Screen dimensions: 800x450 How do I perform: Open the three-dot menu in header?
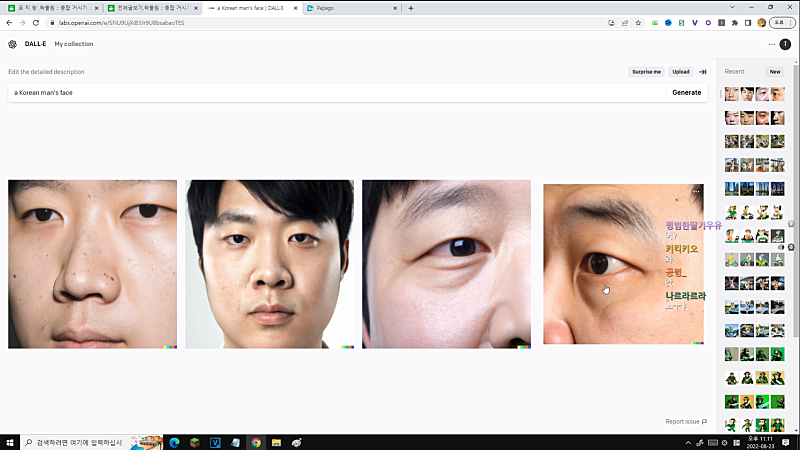(x=771, y=44)
